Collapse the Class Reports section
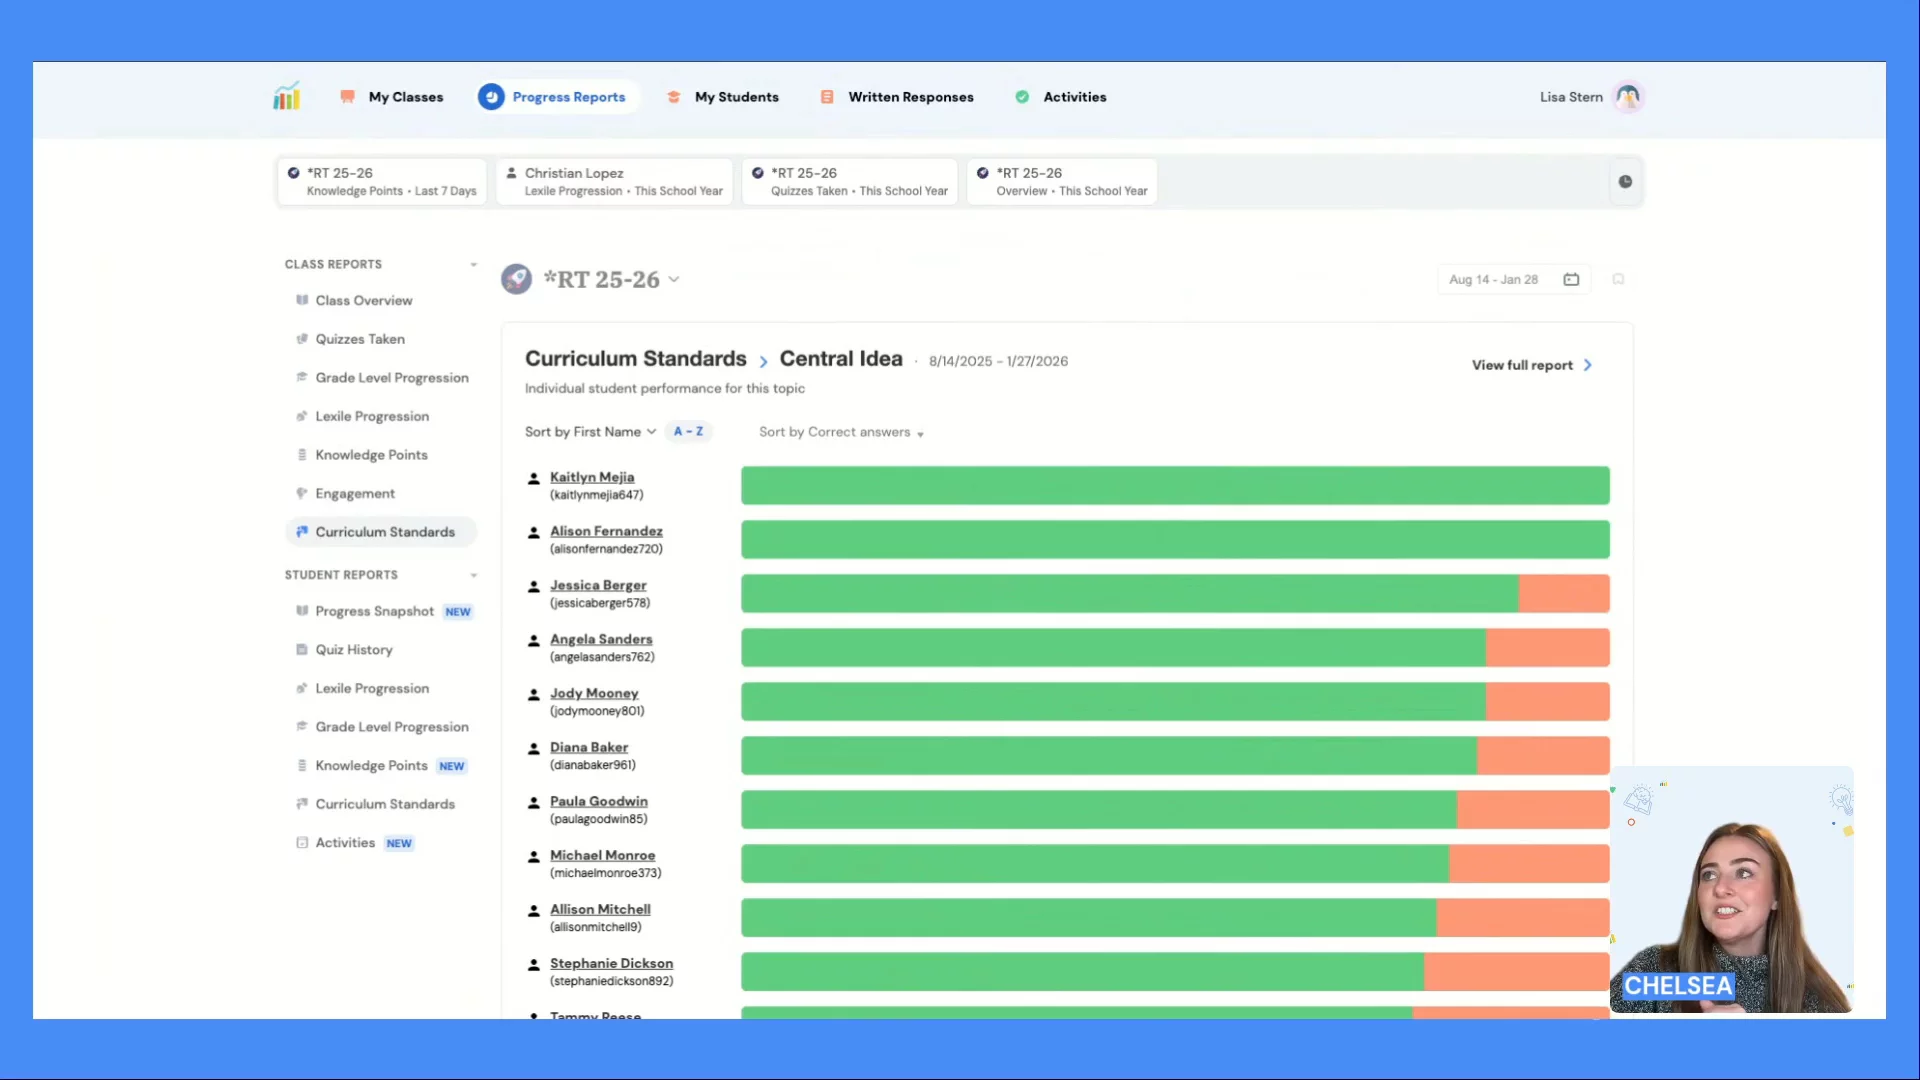The width and height of the screenshot is (1920, 1080). pos(473,264)
